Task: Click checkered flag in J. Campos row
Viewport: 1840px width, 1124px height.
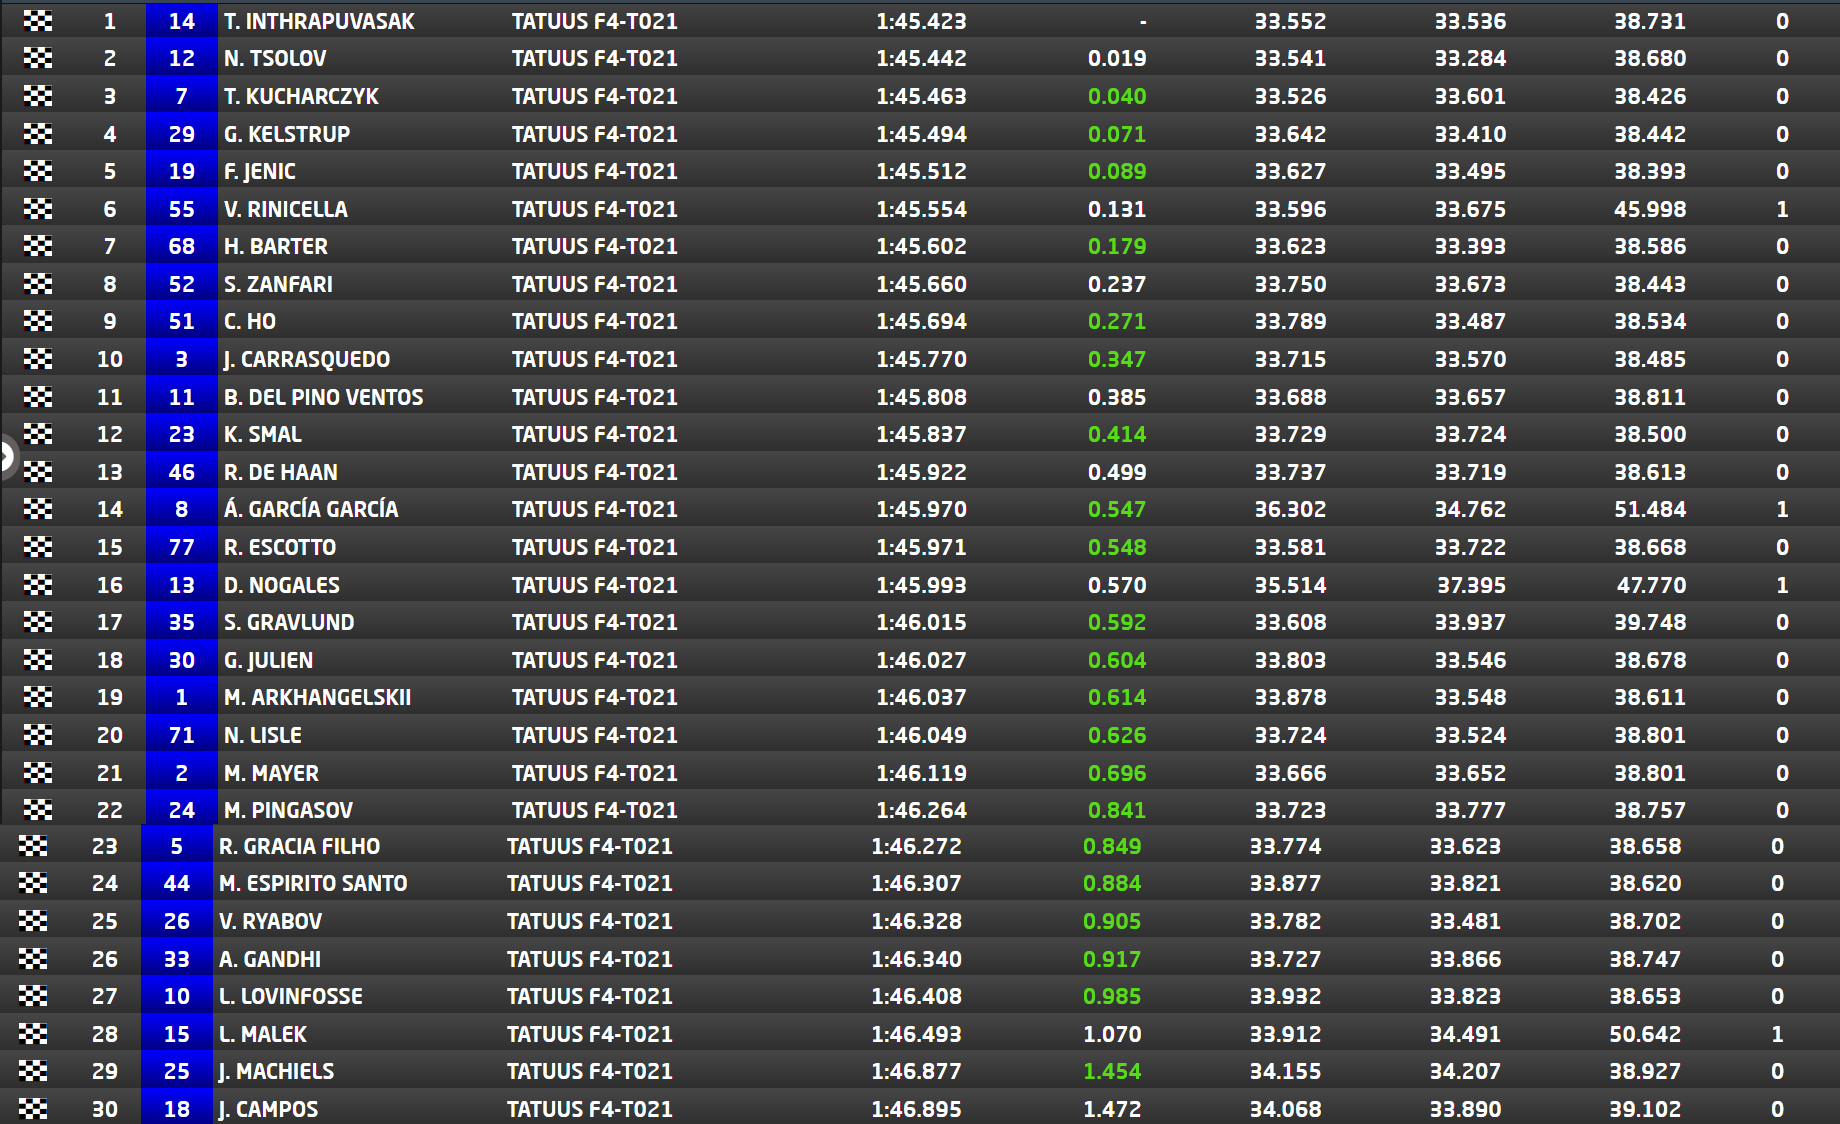Action: pyautogui.click(x=33, y=1109)
